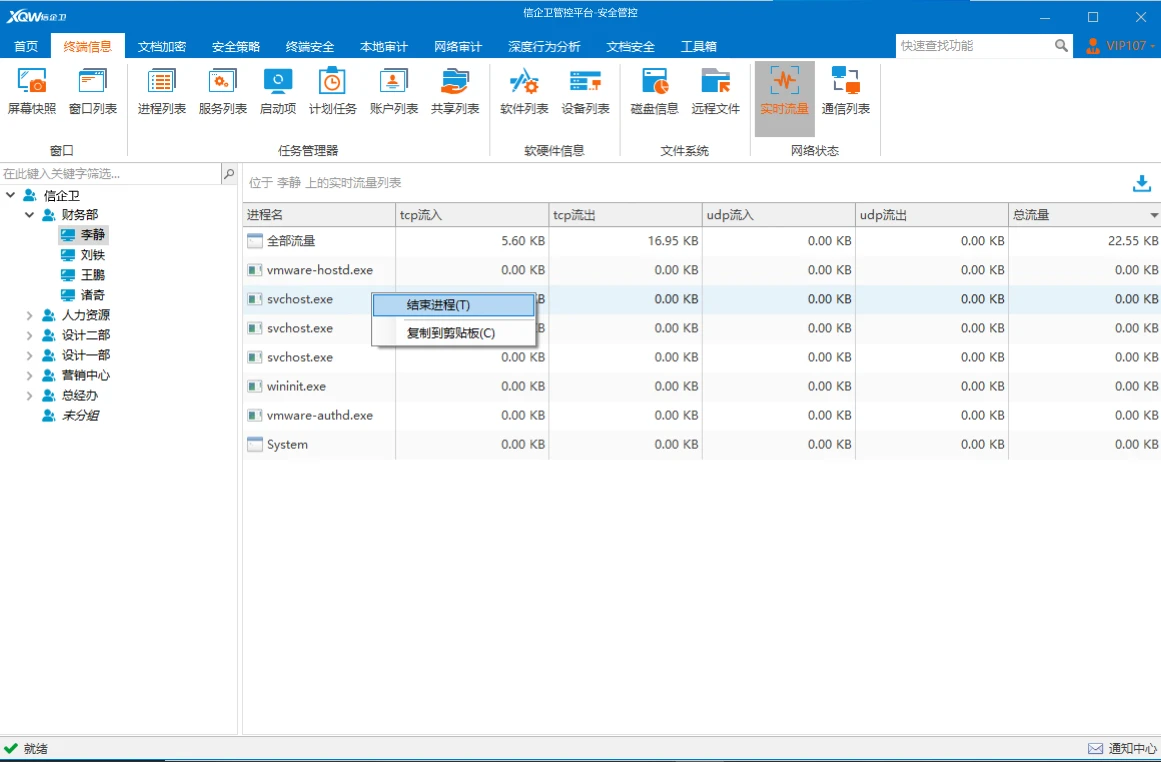
Task: Select terminal 李静 in tree
Action: pyautogui.click(x=83, y=235)
